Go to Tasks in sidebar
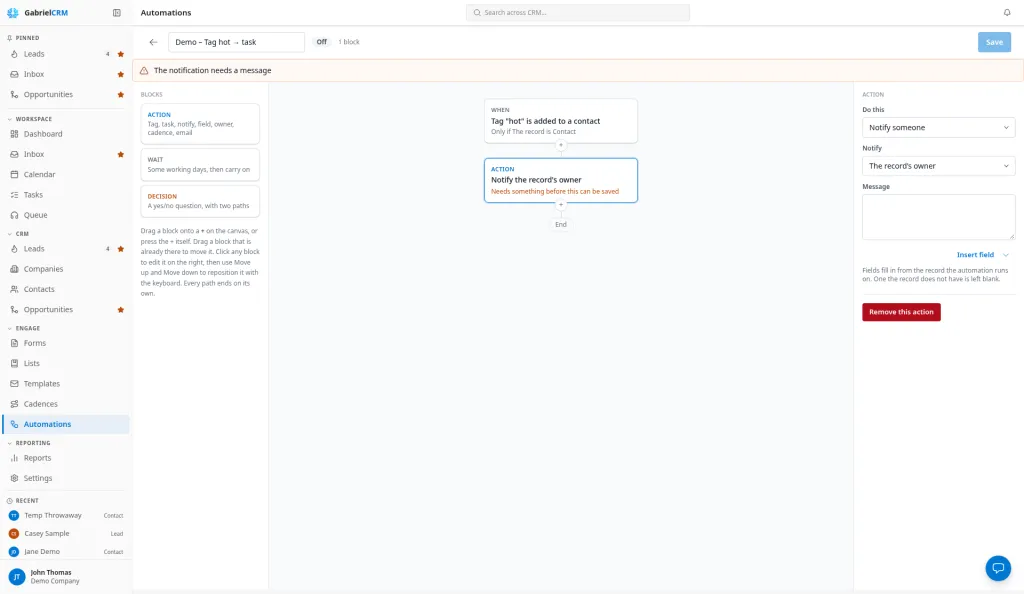Image resolution: width=1024 pixels, height=594 pixels. (65, 195)
